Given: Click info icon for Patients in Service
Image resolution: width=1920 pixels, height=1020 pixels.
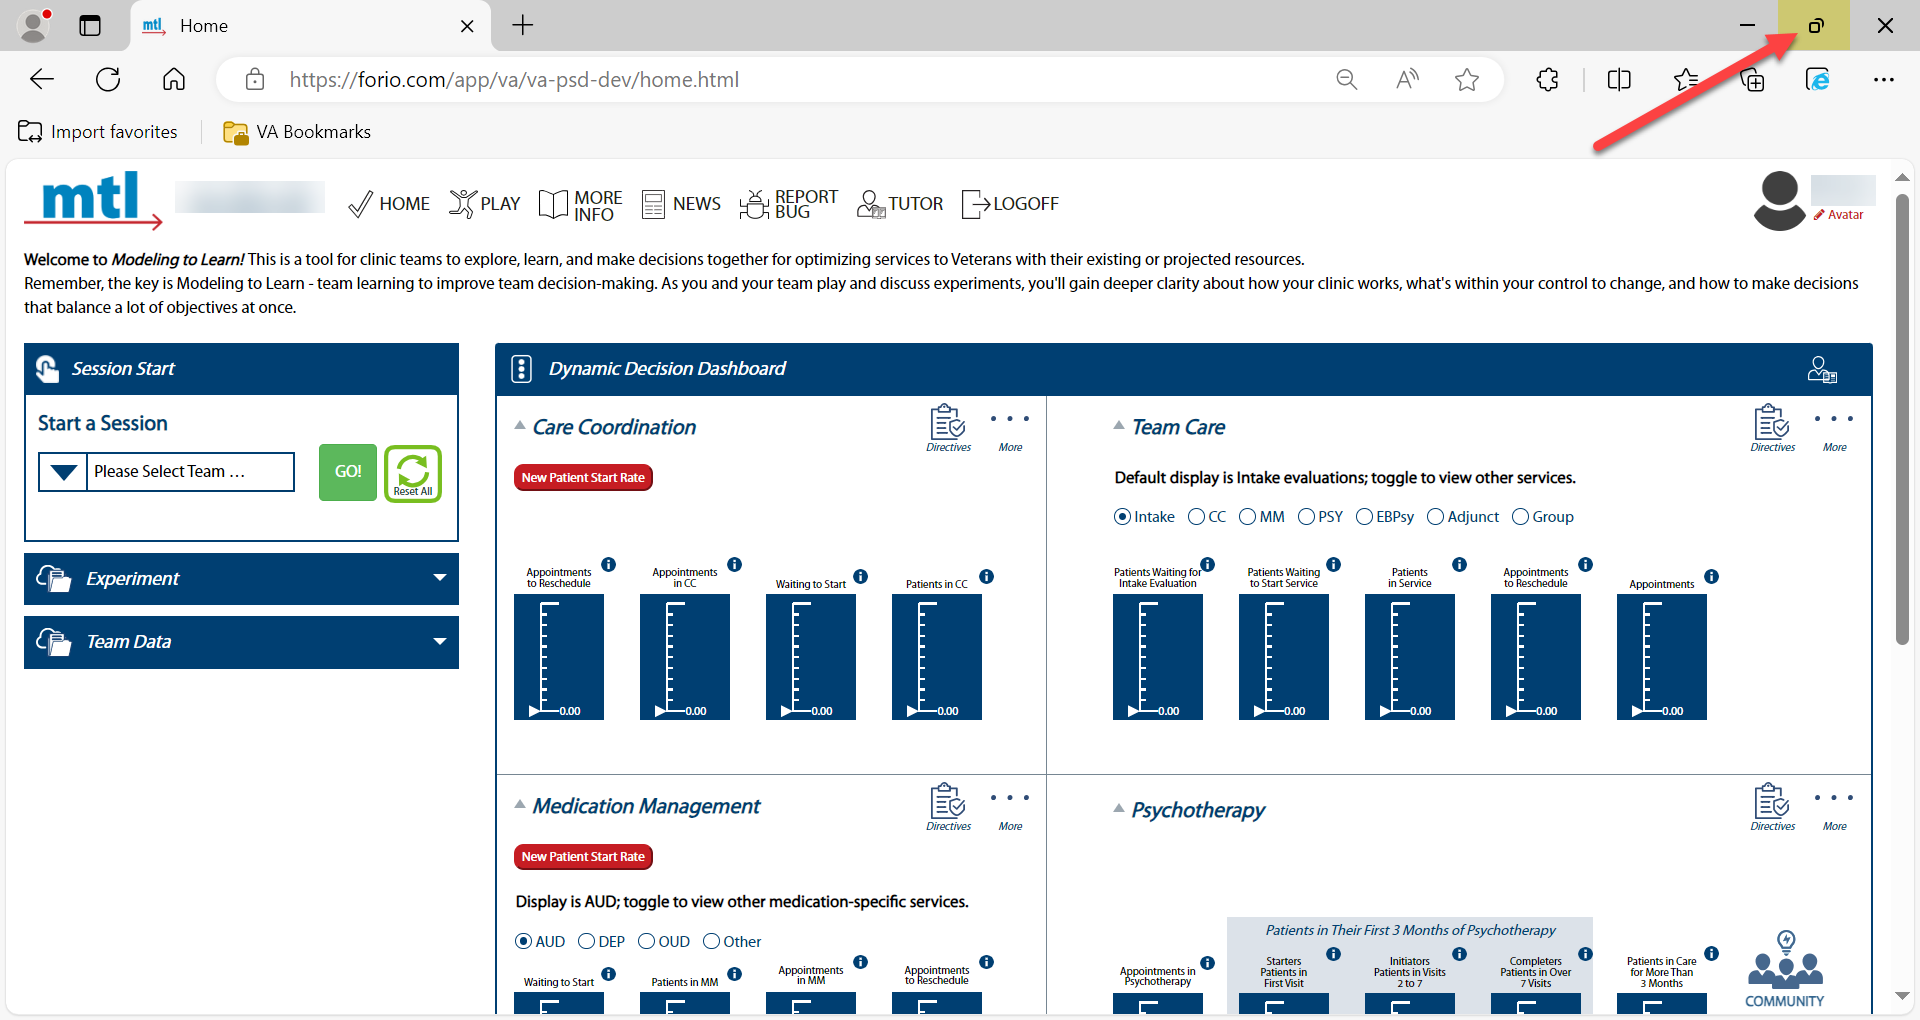Looking at the screenshot, I should coord(1460,565).
